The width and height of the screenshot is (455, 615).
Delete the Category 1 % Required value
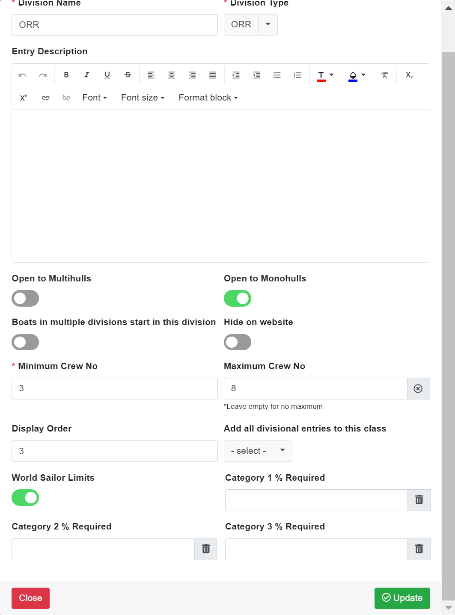point(419,500)
